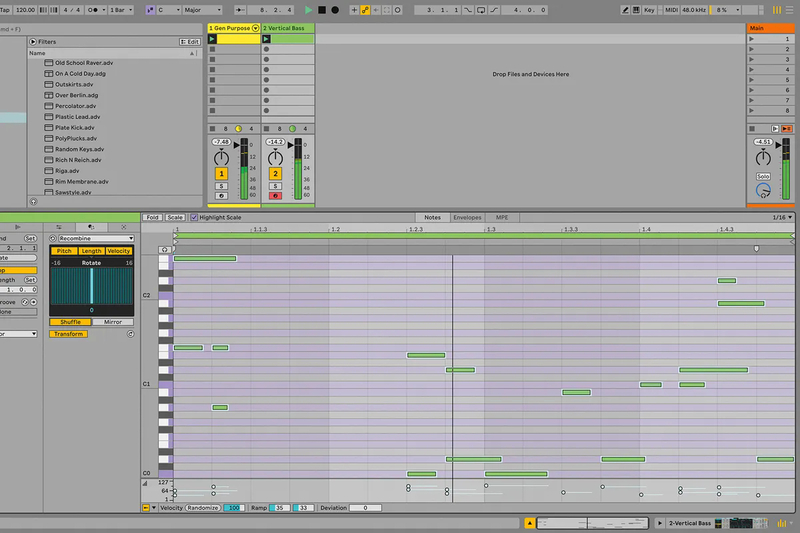Click the Main track volume fader
The width and height of the screenshot is (800, 533).
[x=779, y=145]
